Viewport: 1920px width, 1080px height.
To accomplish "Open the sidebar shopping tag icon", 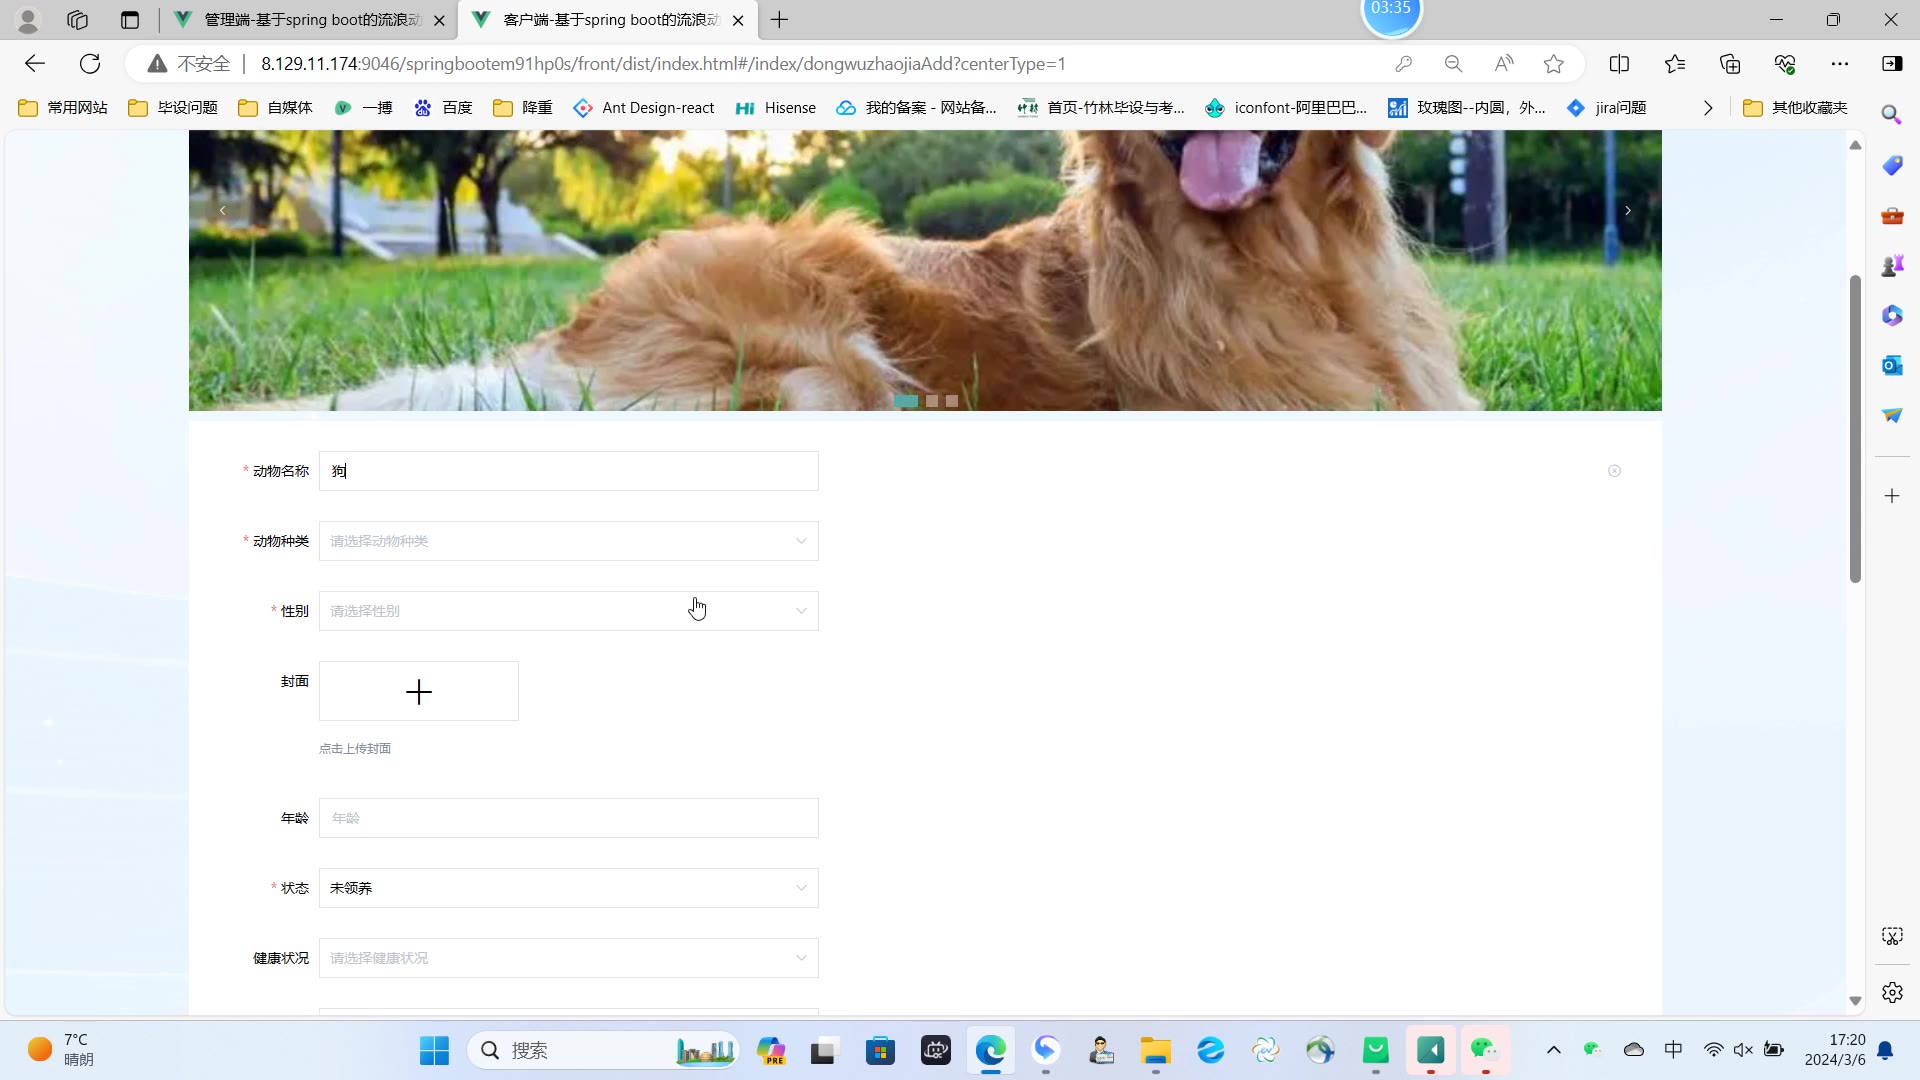I will [x=1892, y=166].
